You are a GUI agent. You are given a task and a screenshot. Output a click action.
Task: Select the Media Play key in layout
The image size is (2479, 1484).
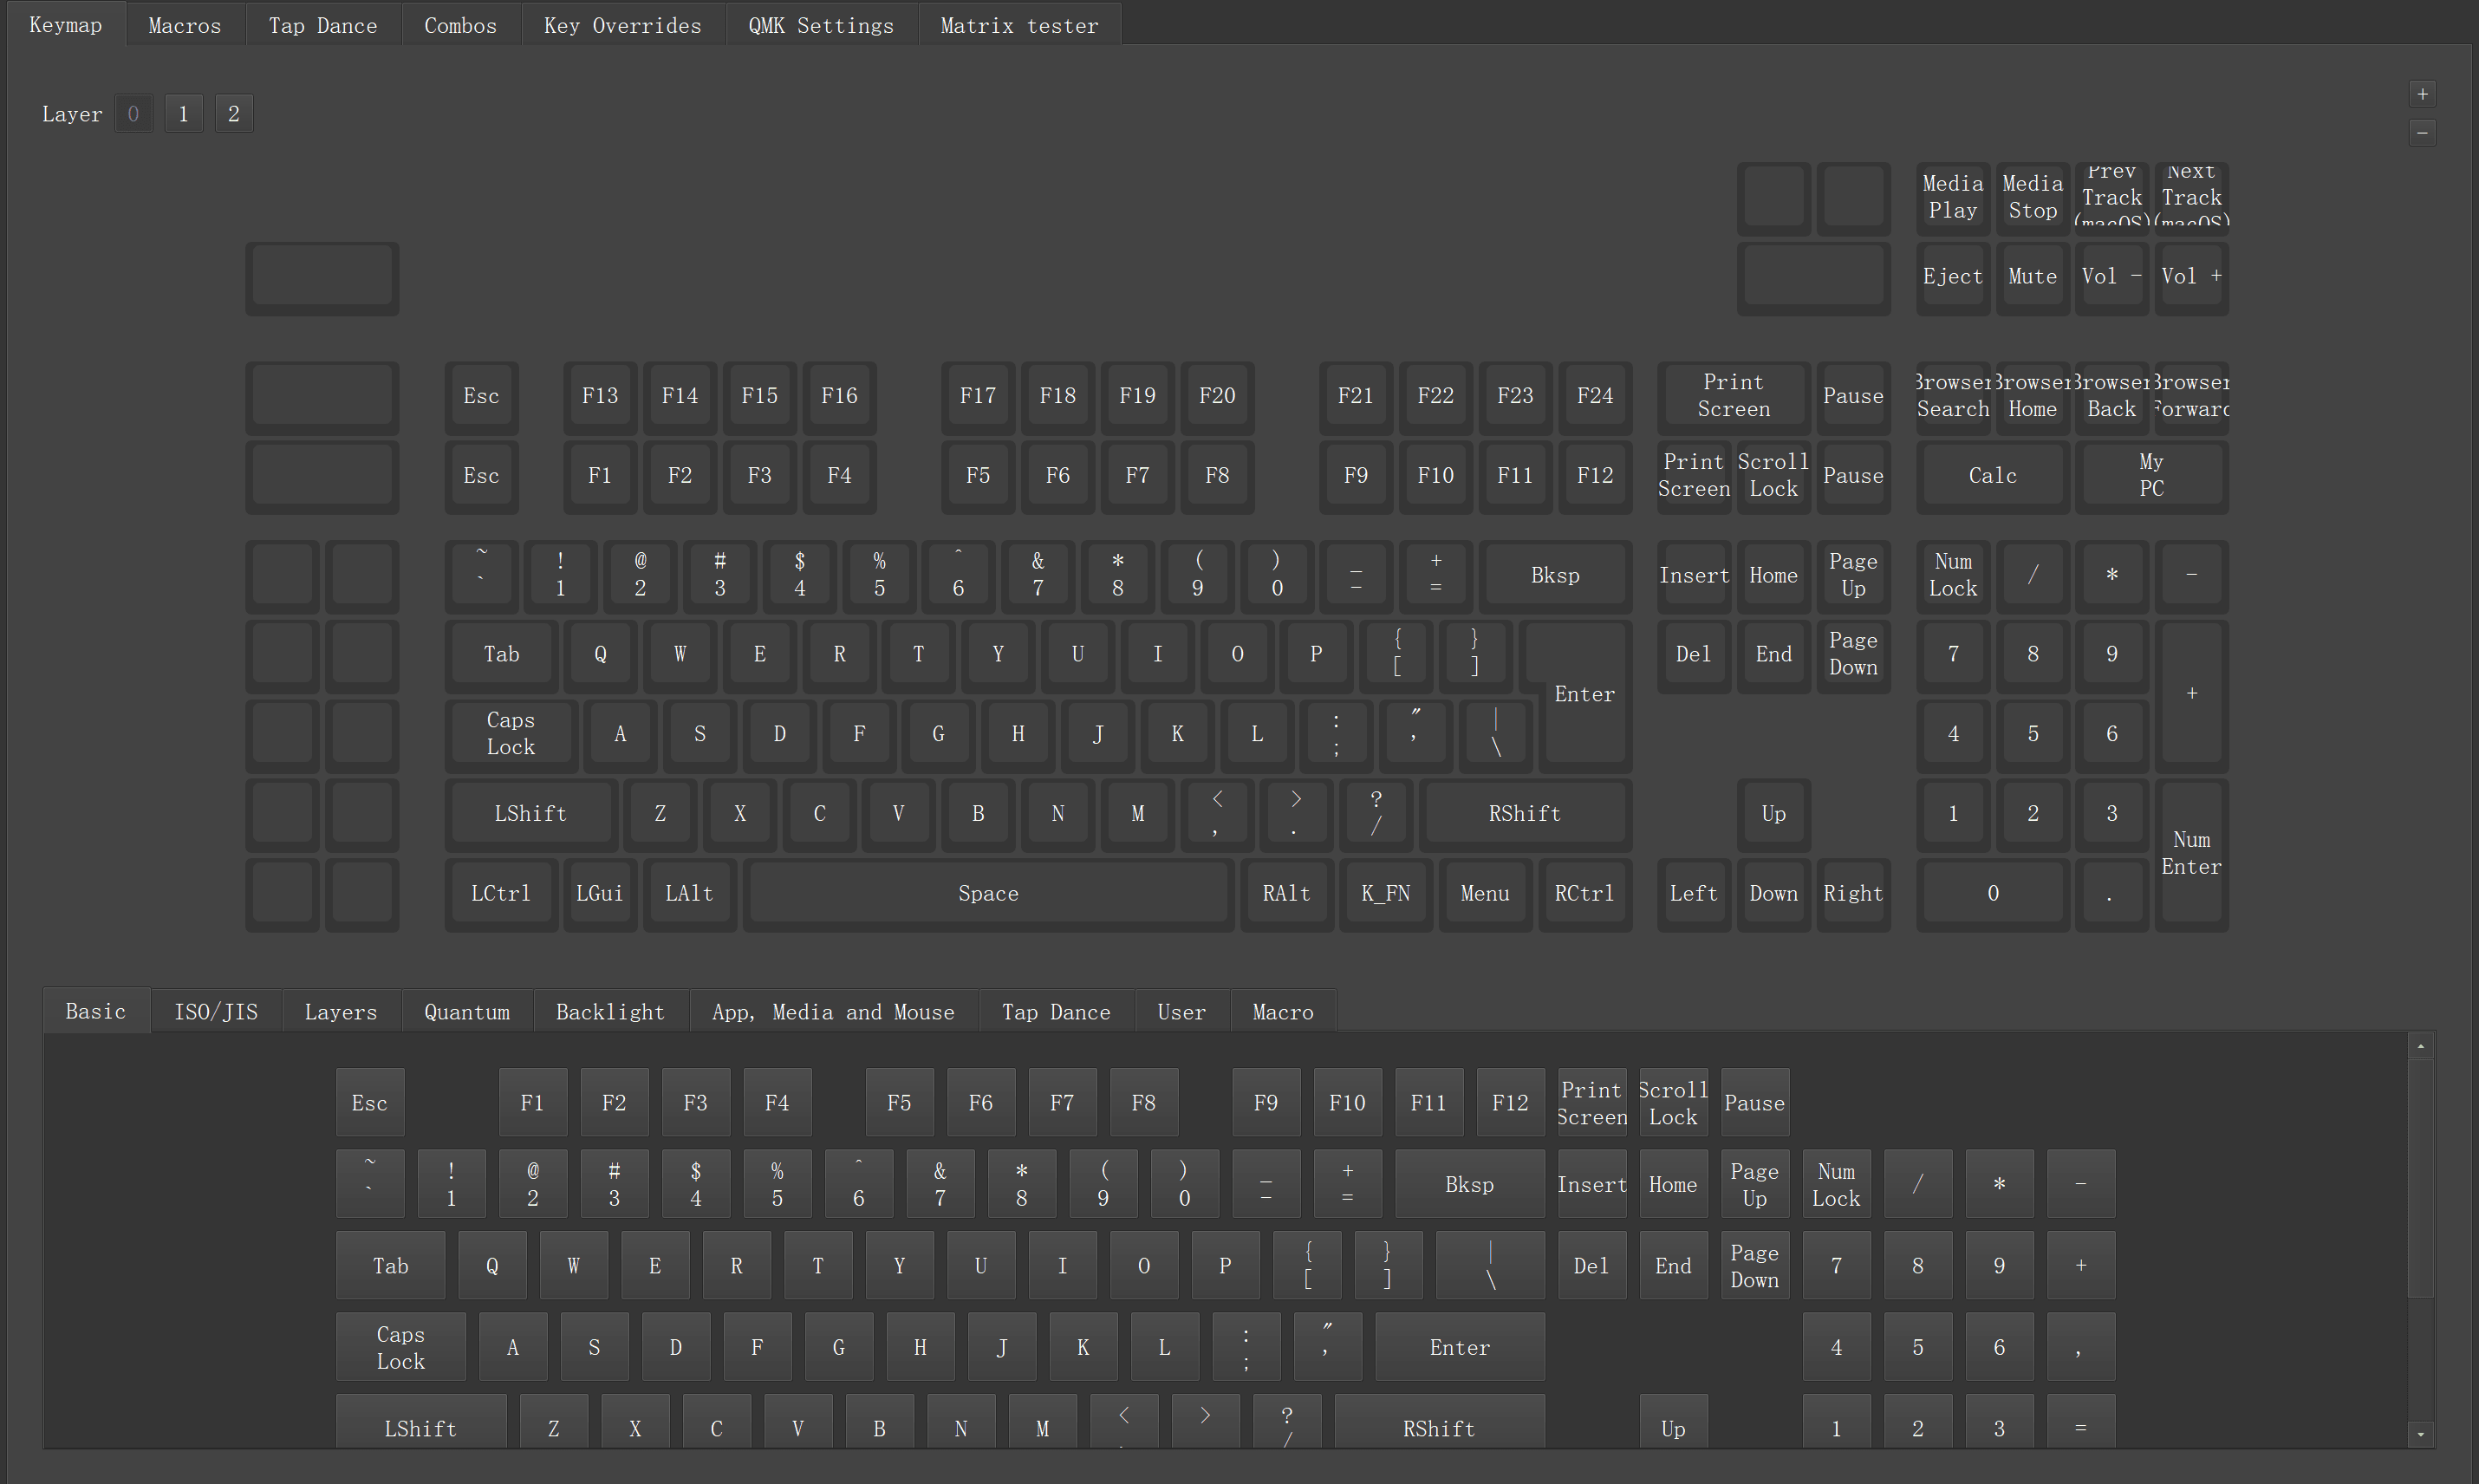tap(1952, 197)
